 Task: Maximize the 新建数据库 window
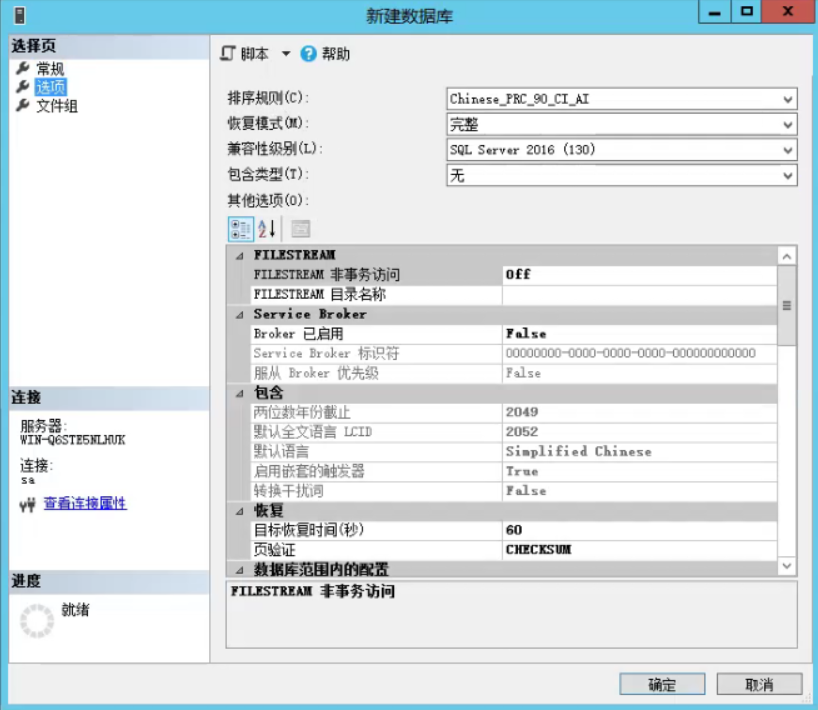(x=747, y=12)
